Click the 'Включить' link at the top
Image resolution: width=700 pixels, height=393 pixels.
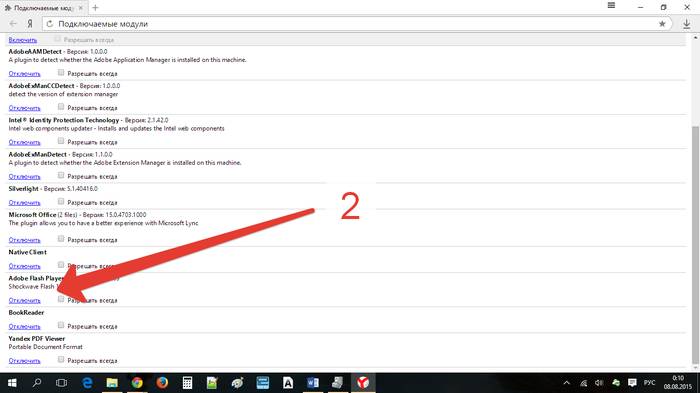[23, 40]
